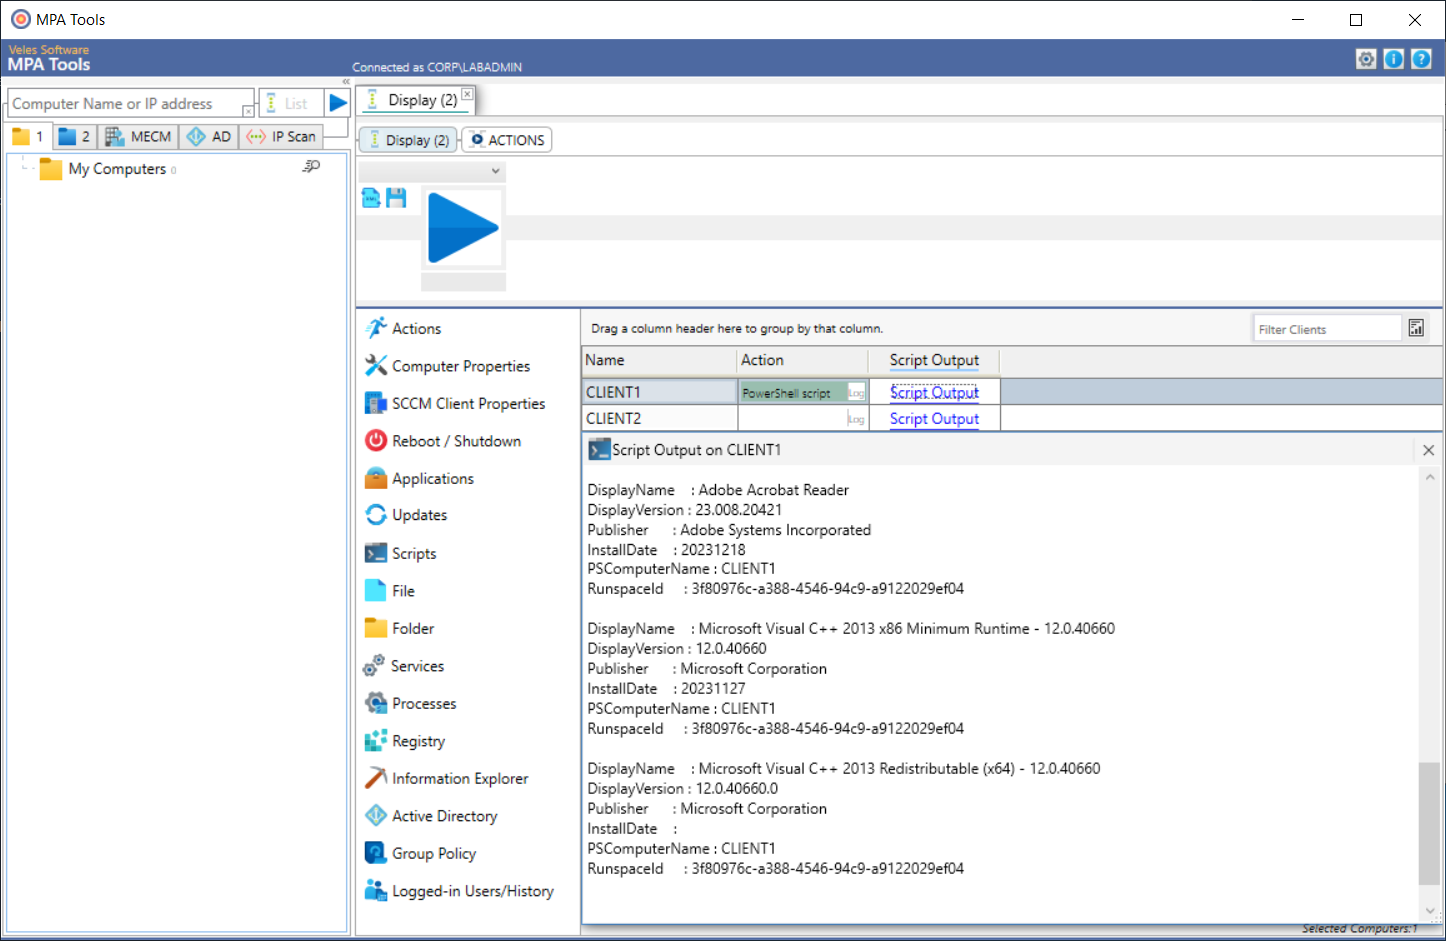Click the Log button in CLIENT1 row

pos(856,393)
